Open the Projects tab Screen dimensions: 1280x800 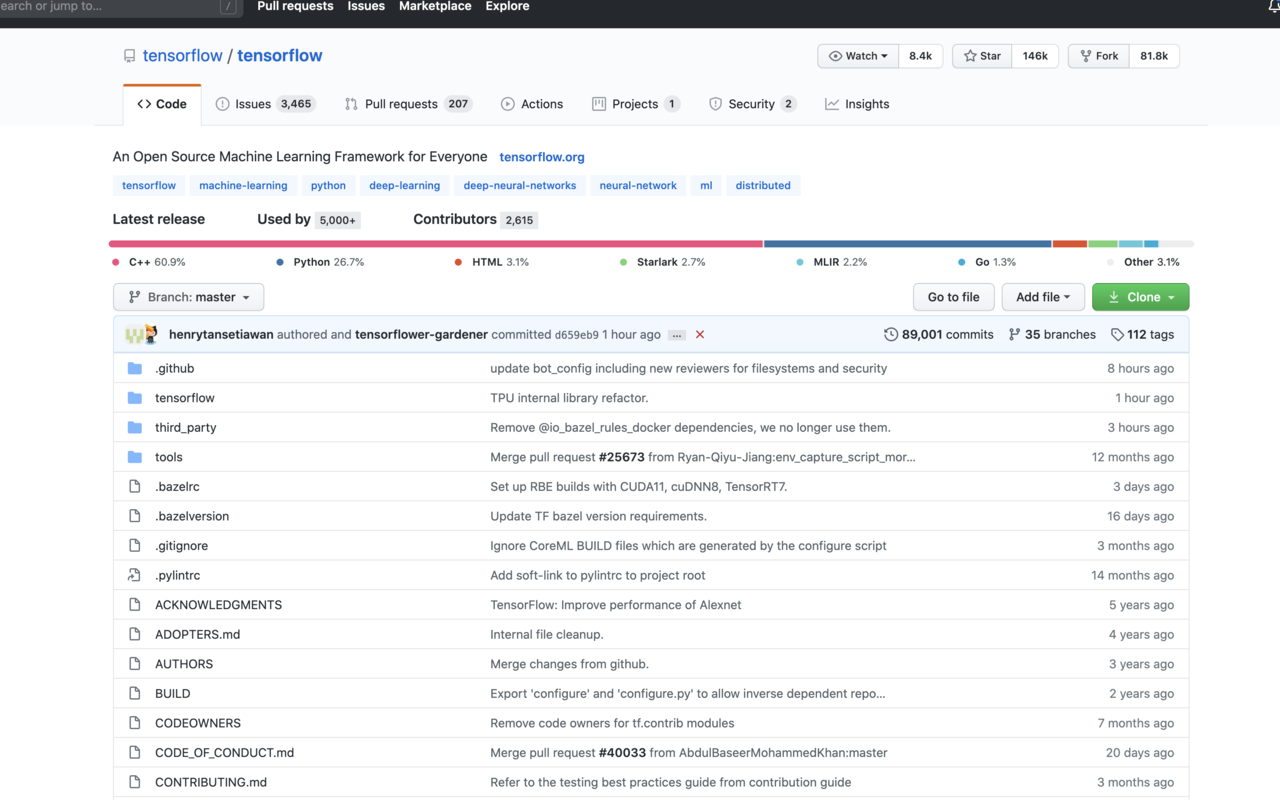click(x=636, y=104)
